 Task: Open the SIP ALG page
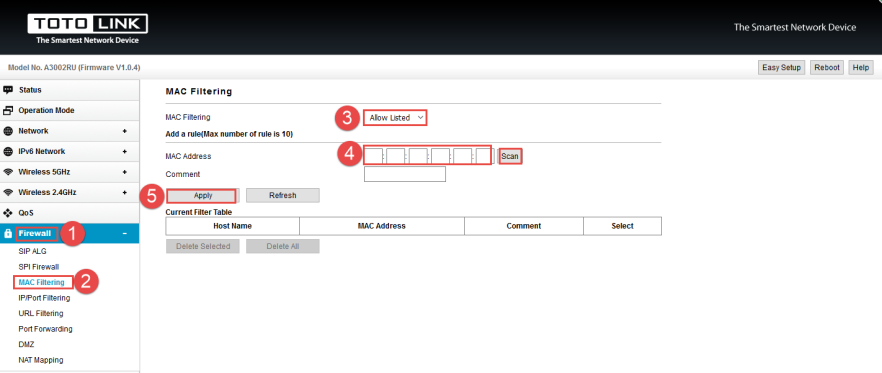[x=33, y=251]
